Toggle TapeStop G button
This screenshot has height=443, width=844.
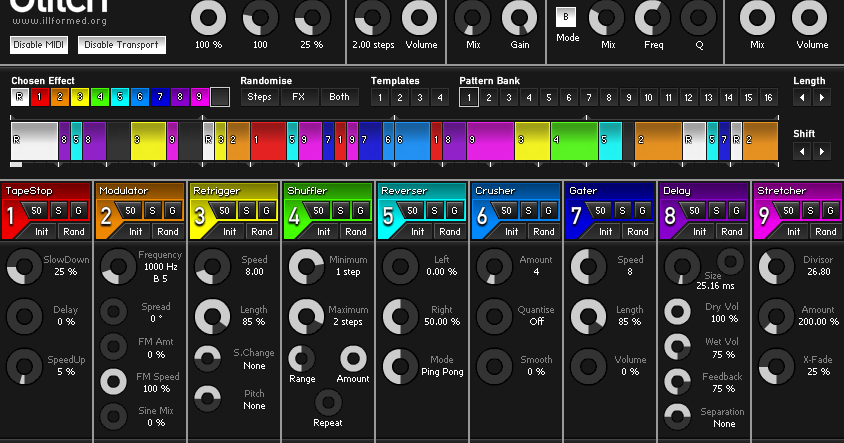pyautogui.click(x=79, y=210)
